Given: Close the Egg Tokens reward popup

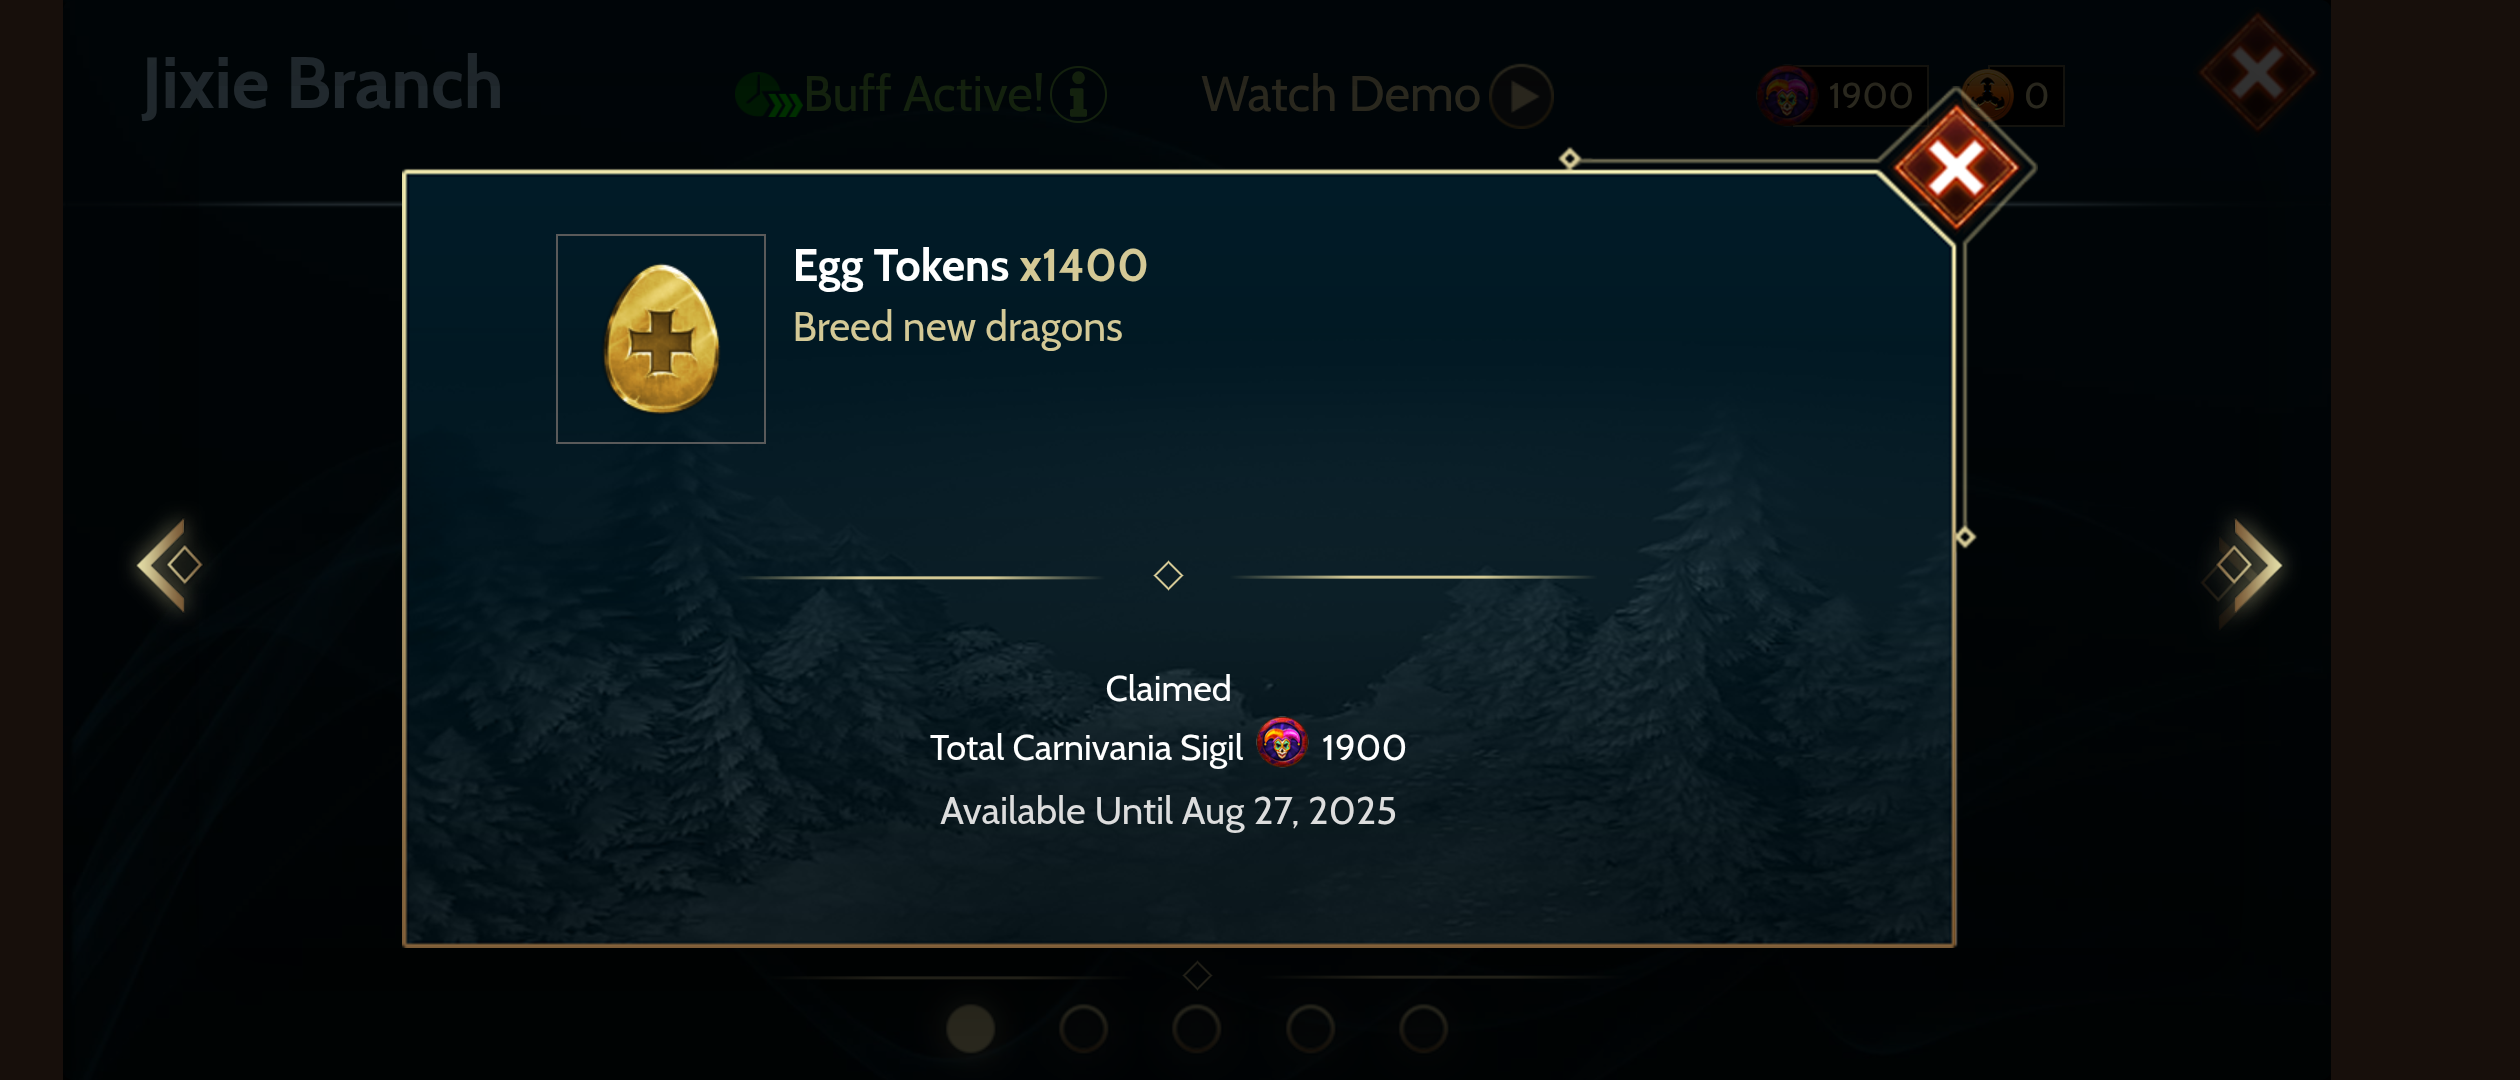Looking at the screenshot, I should point(1955,167).
